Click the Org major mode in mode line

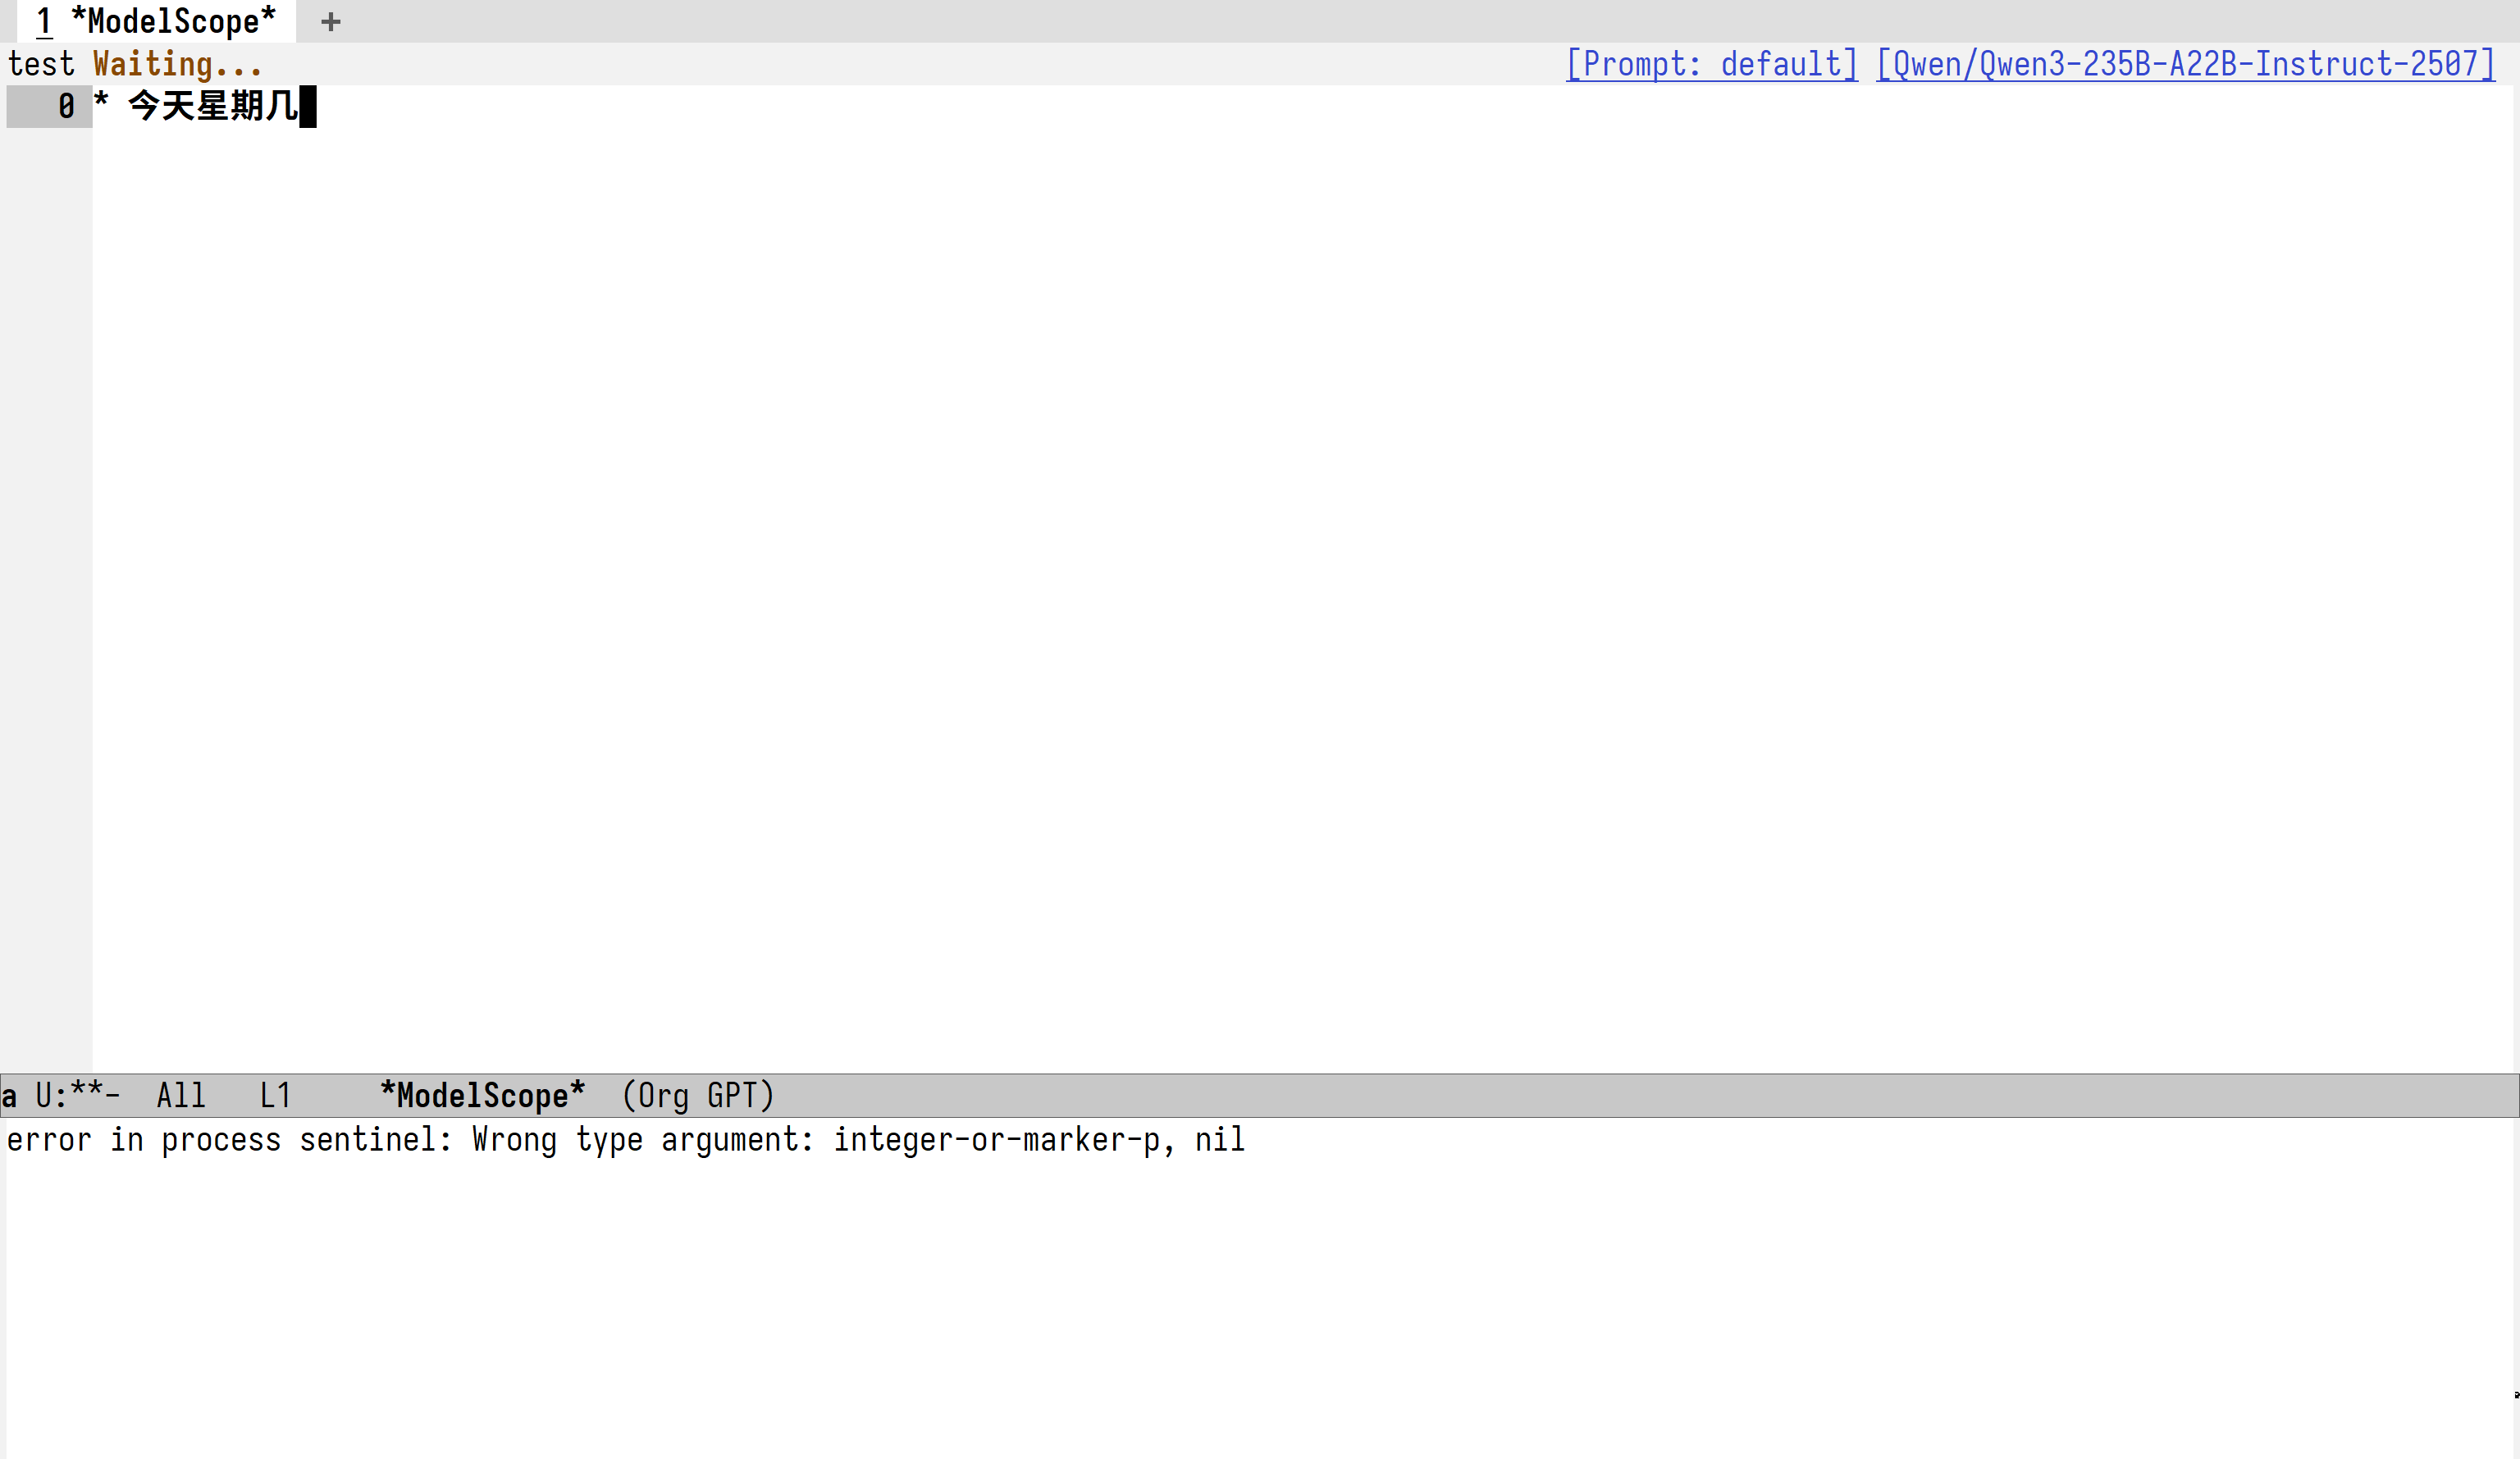pyautogui.click(x=663, y=1095)
